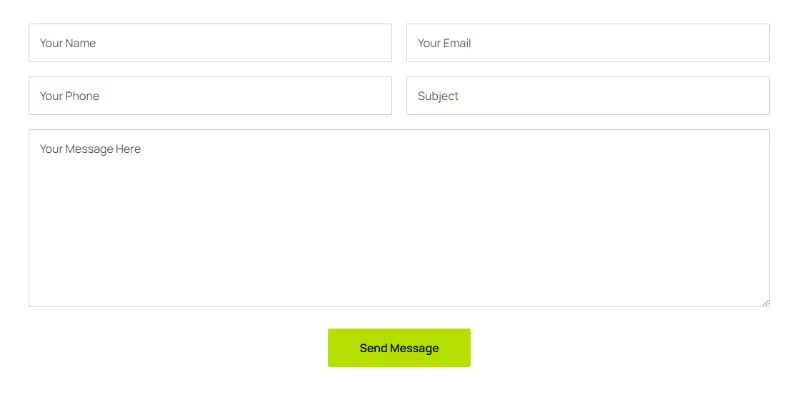Submit the form with the green button
The height and width of the screenshot is (397, 800).
399,348
